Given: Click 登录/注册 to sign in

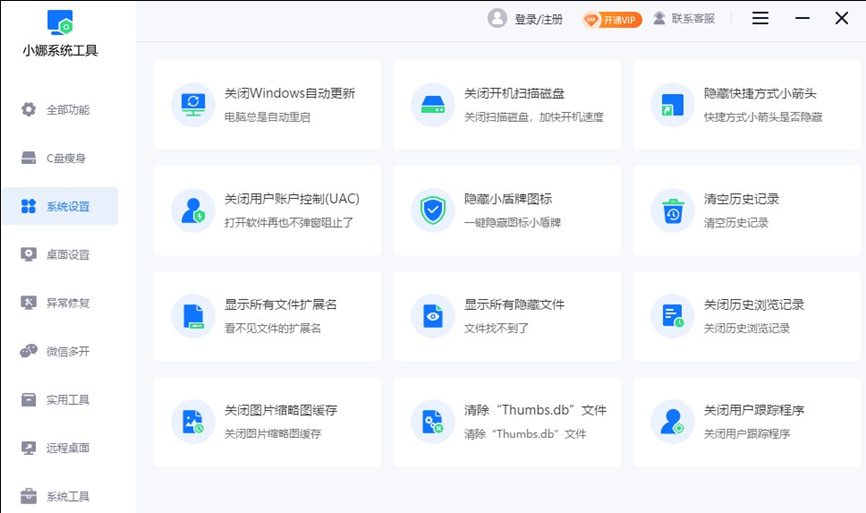Looking at the screenshot, I should click(x=538, y=19).
